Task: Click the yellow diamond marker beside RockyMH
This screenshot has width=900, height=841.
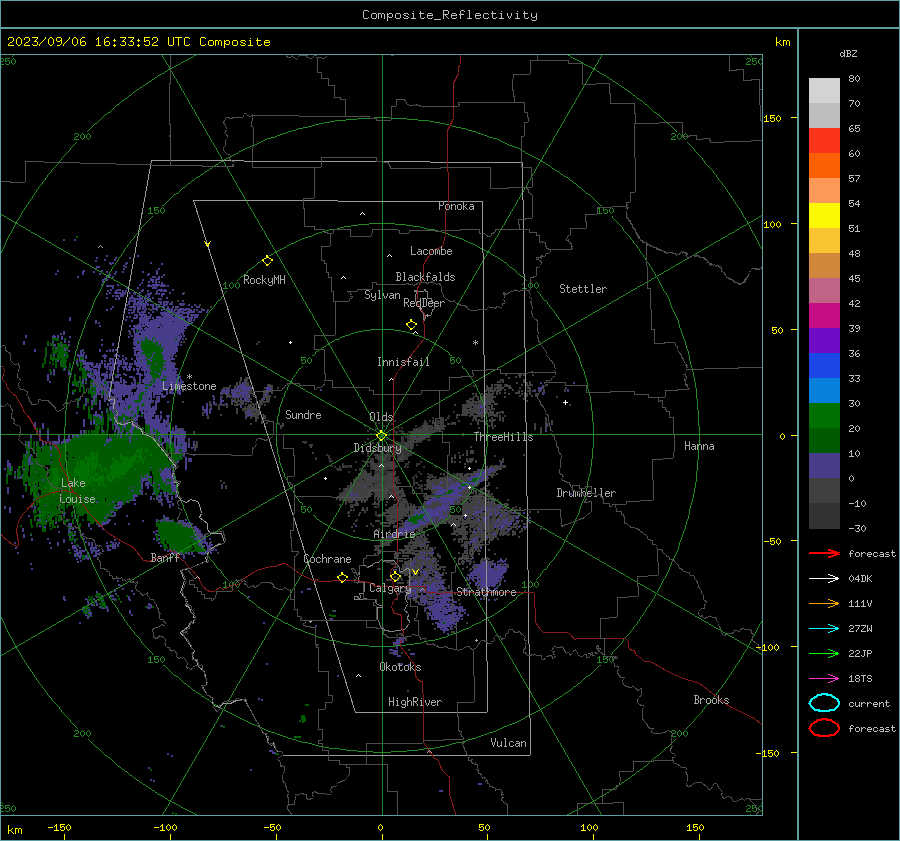Action: coord(267,261)
